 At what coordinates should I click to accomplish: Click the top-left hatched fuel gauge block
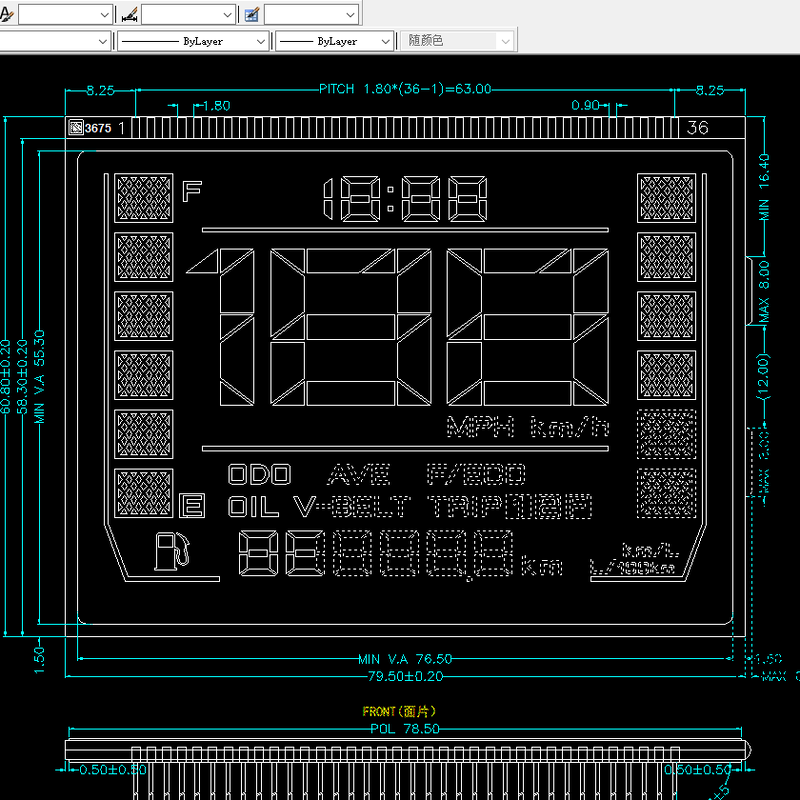click(144, 196)
